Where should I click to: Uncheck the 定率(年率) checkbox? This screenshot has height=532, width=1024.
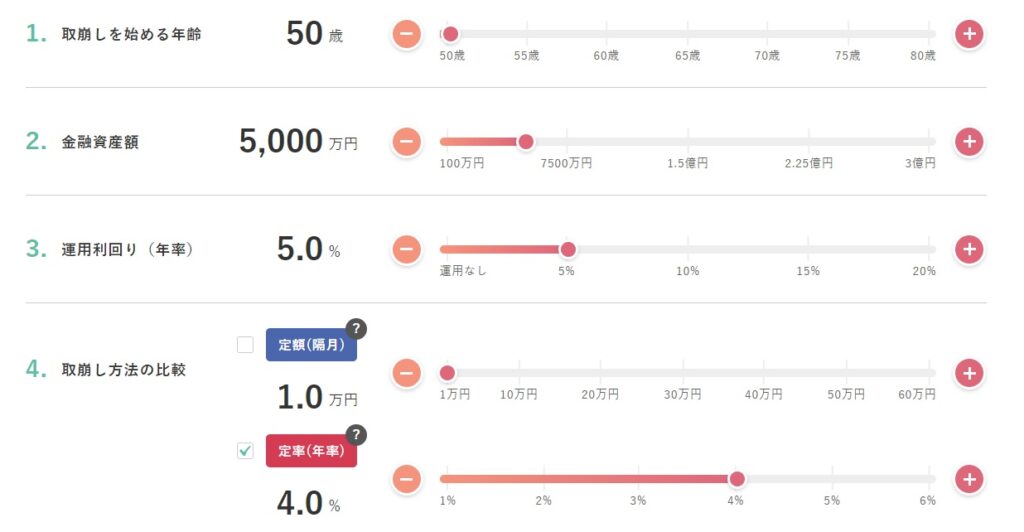pyautogui.click(x=245, y=451)
